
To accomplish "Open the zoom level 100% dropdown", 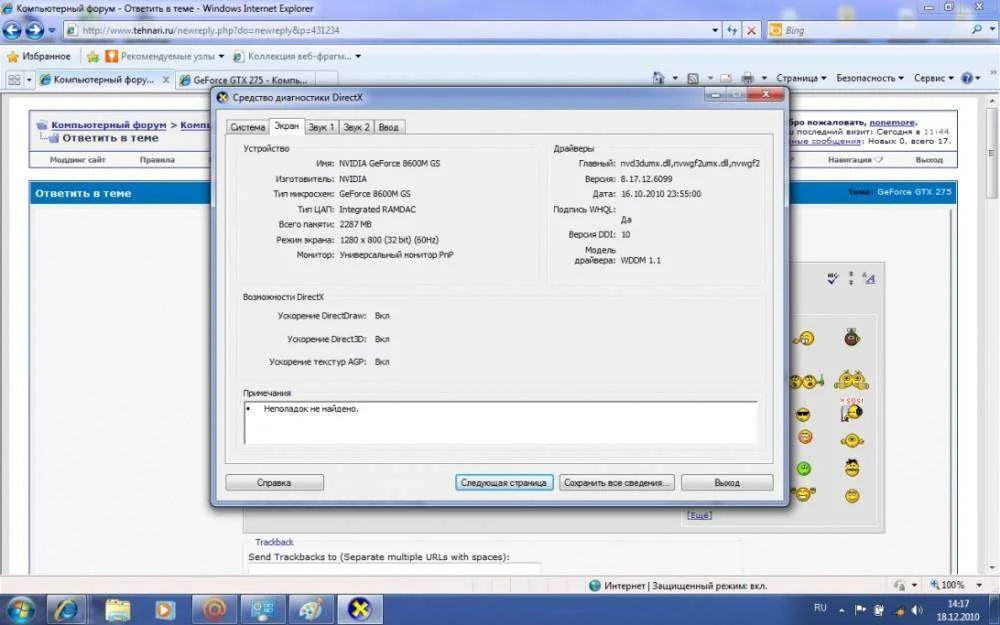I will click(978, 585).
